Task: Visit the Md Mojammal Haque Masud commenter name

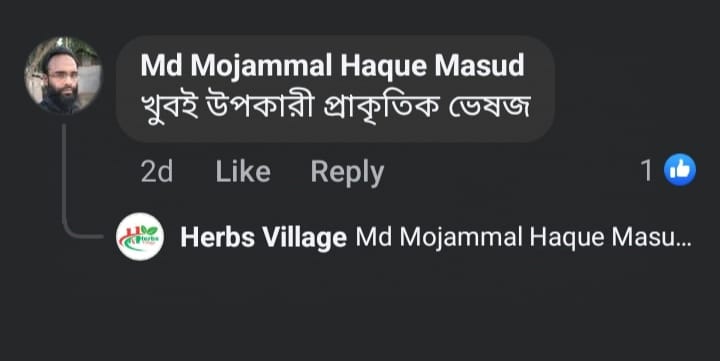Action: pyautogui.click(x=332, y=66)
